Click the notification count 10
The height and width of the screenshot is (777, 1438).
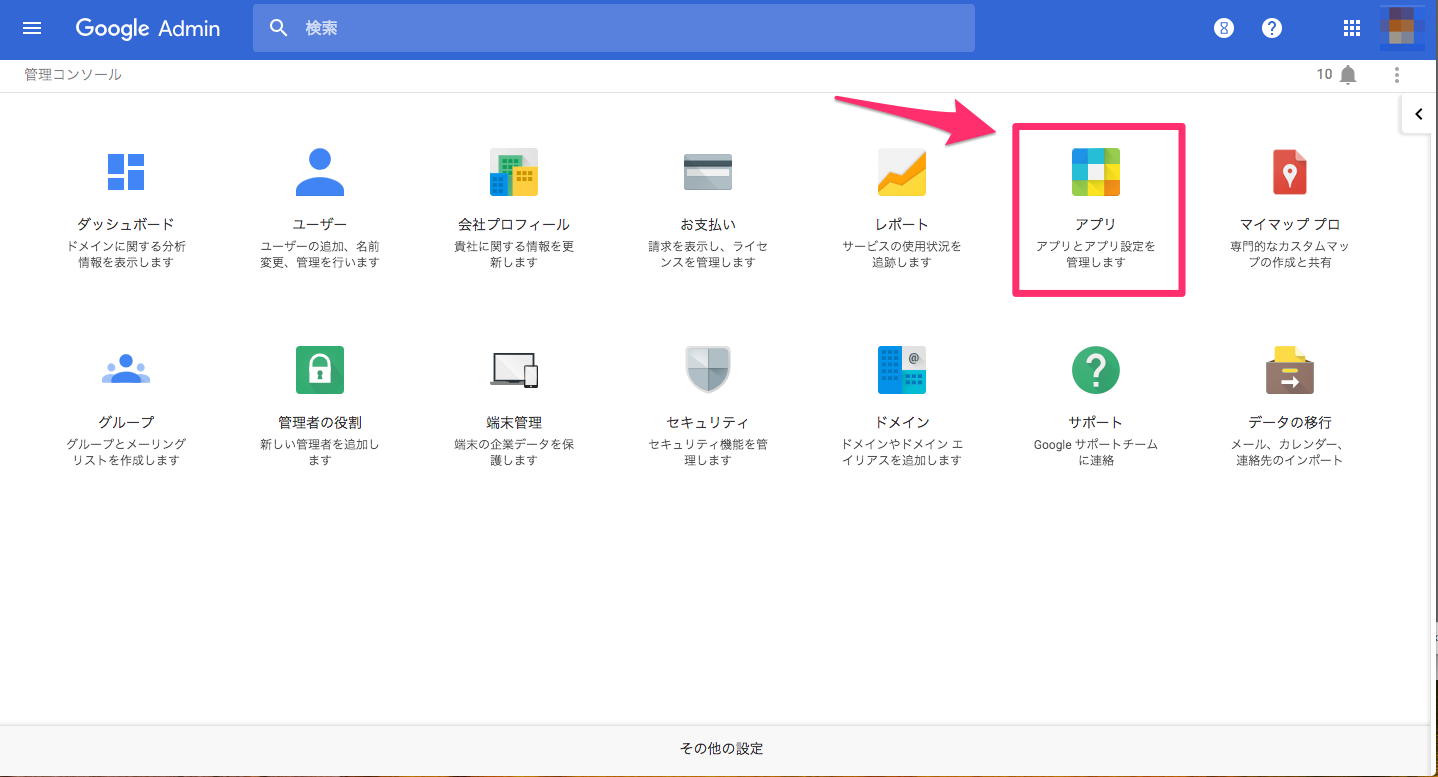1324,75
